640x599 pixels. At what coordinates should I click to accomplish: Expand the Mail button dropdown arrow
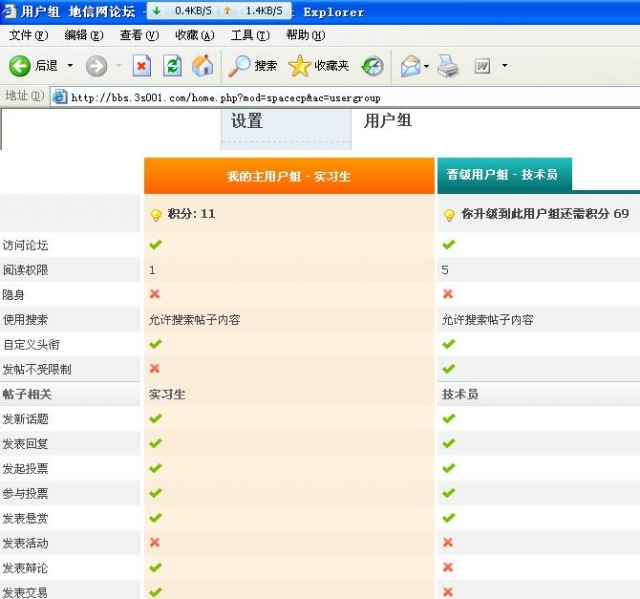click(x=426, y=66)
